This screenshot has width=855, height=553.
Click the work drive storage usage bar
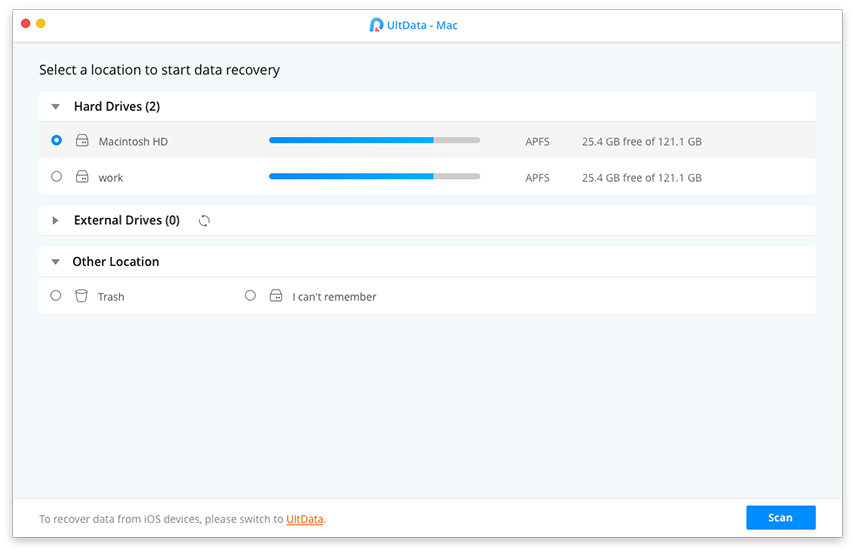point(374,177)
